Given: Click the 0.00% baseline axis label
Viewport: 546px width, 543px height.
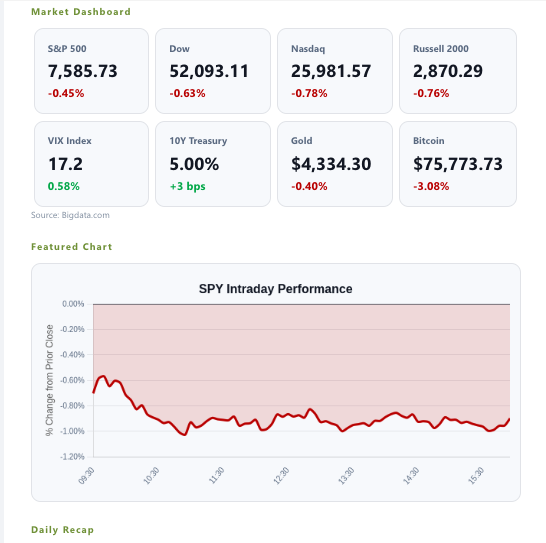Looking at the screenshot, I should click(73, 304).
